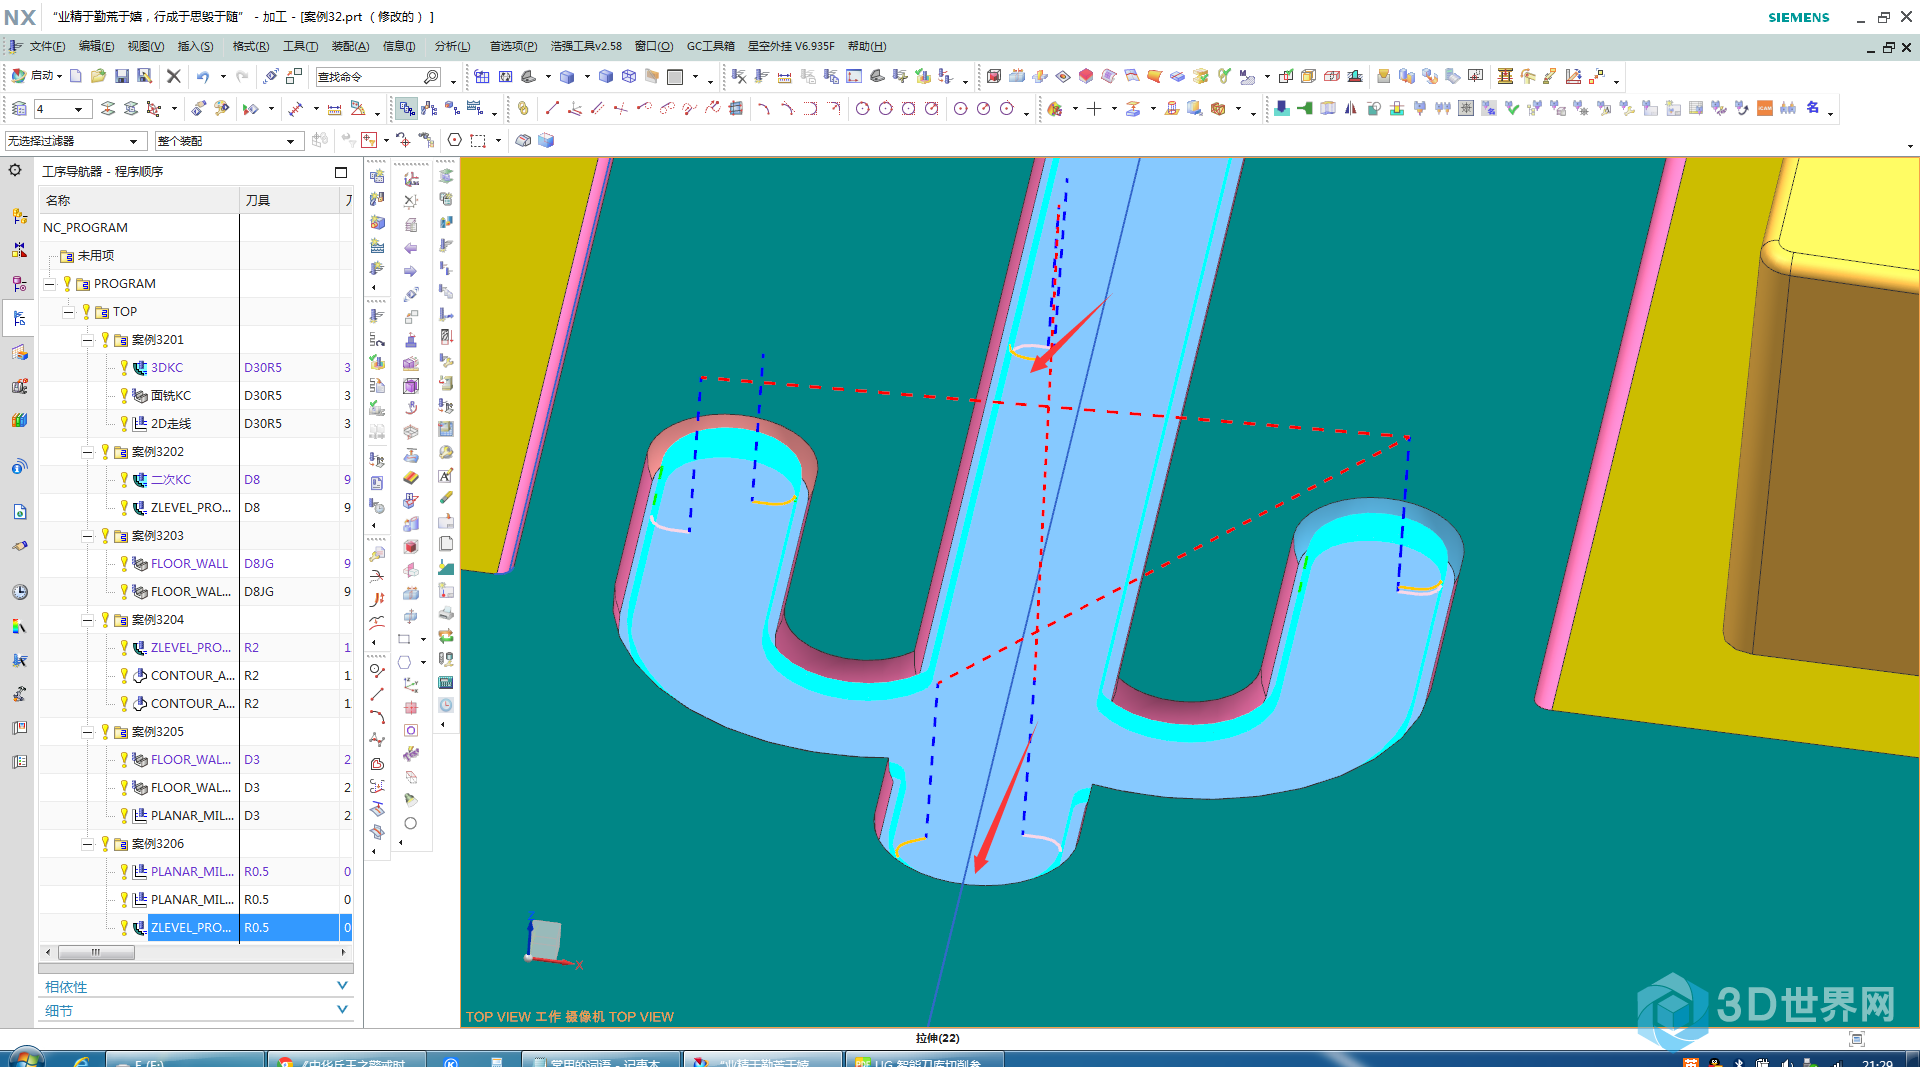Screen dimensions: 1920x1067
Task: Click the Measure Distance ruler icon
Action: [335, 108]
